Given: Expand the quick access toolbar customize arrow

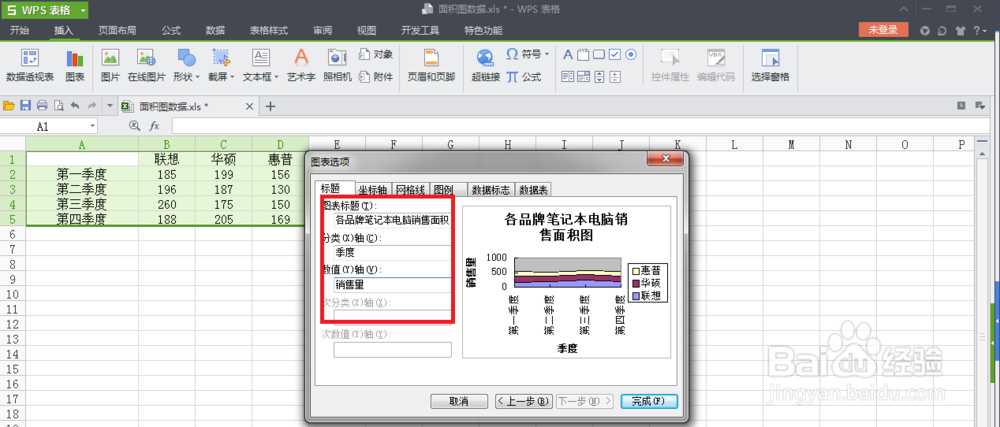Looking at the screenshot, I should click(x=109, y=106).
